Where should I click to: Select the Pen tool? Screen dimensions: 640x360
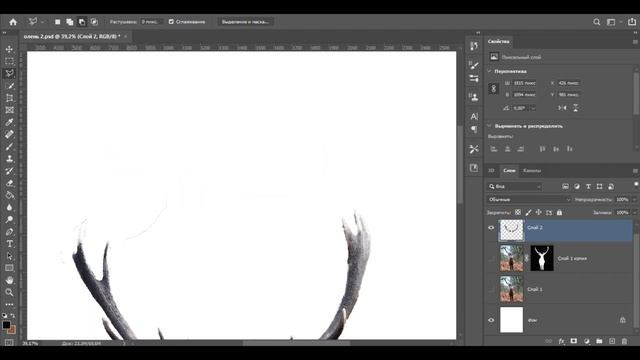coord(9,232)
